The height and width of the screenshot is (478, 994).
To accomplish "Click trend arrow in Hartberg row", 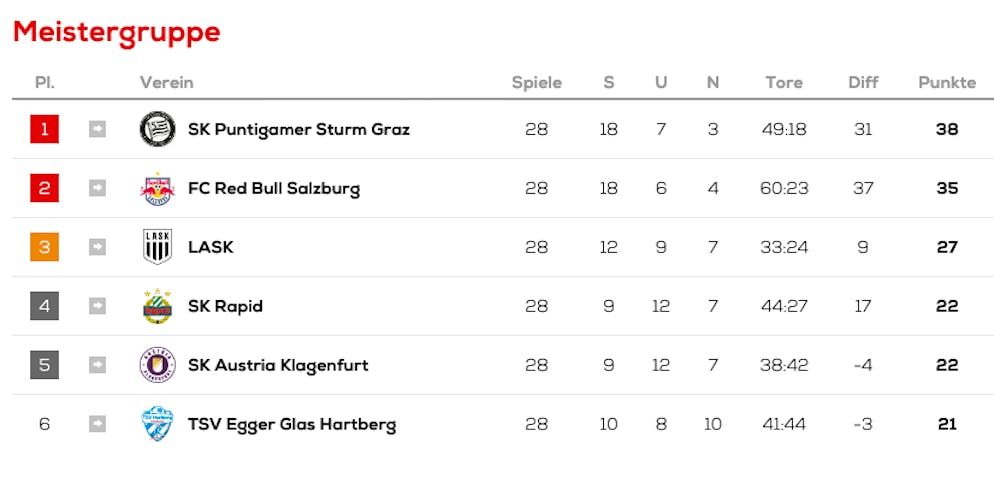I will click(97, 424).
